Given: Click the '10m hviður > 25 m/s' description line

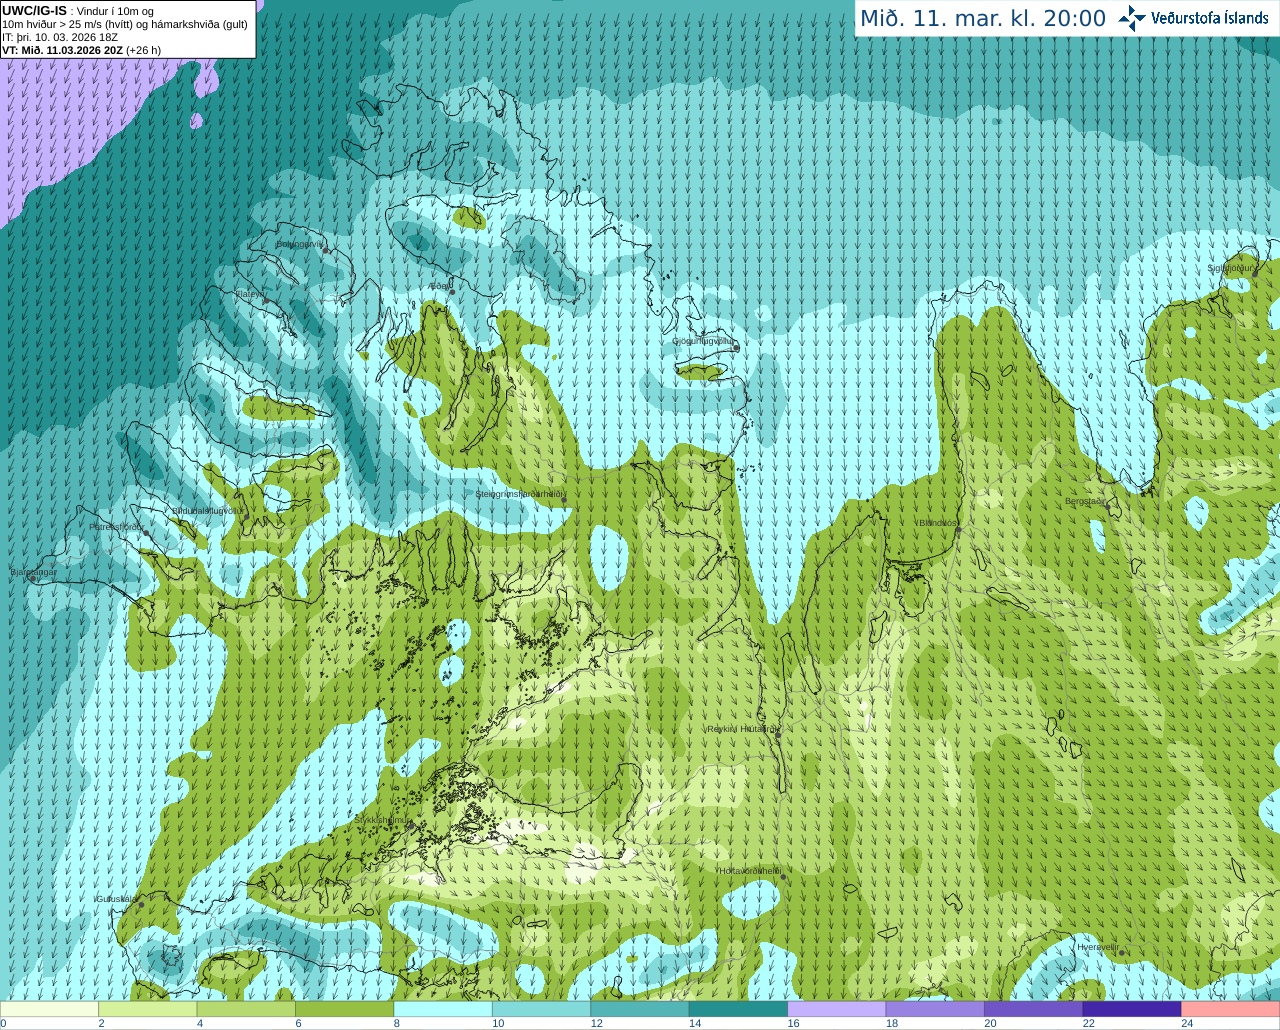Looking at the screenshot, I should pos(125,24).
